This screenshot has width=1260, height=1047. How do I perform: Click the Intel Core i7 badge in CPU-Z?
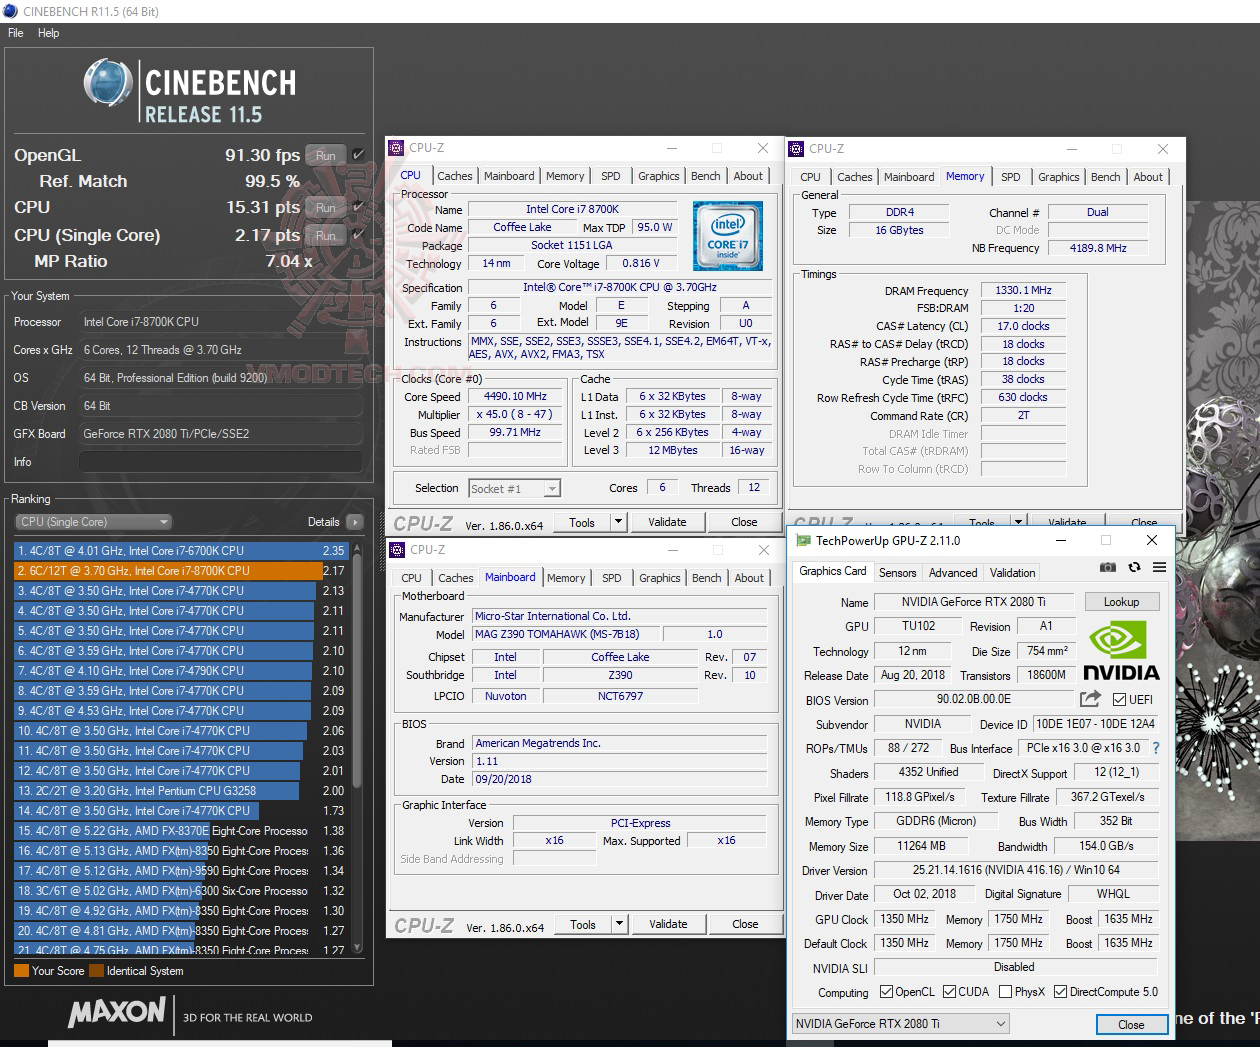coord(728,236)
